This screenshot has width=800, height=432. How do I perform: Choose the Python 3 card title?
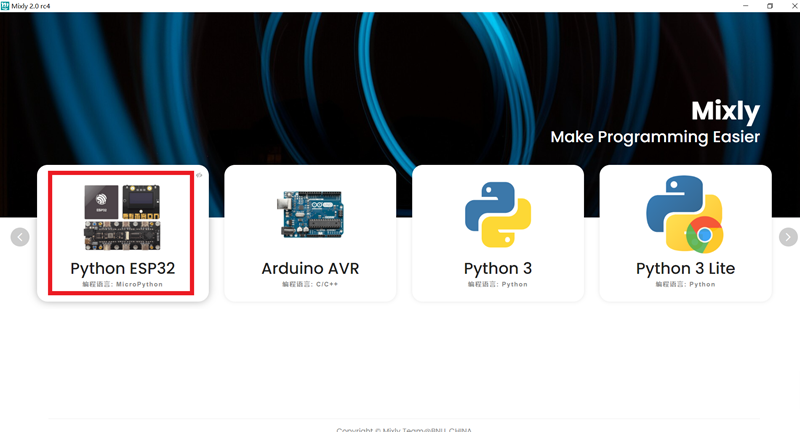(x=497, y=269)
